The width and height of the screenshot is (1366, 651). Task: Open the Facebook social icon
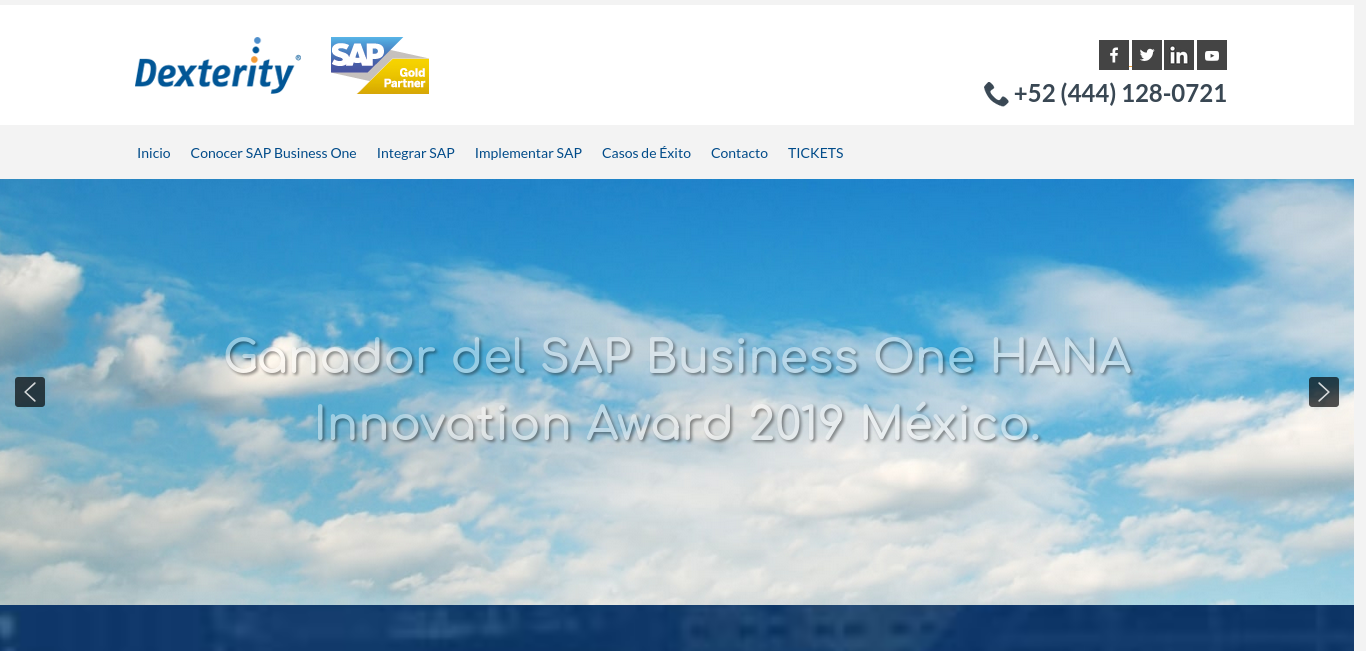(x=1114, y=55)
